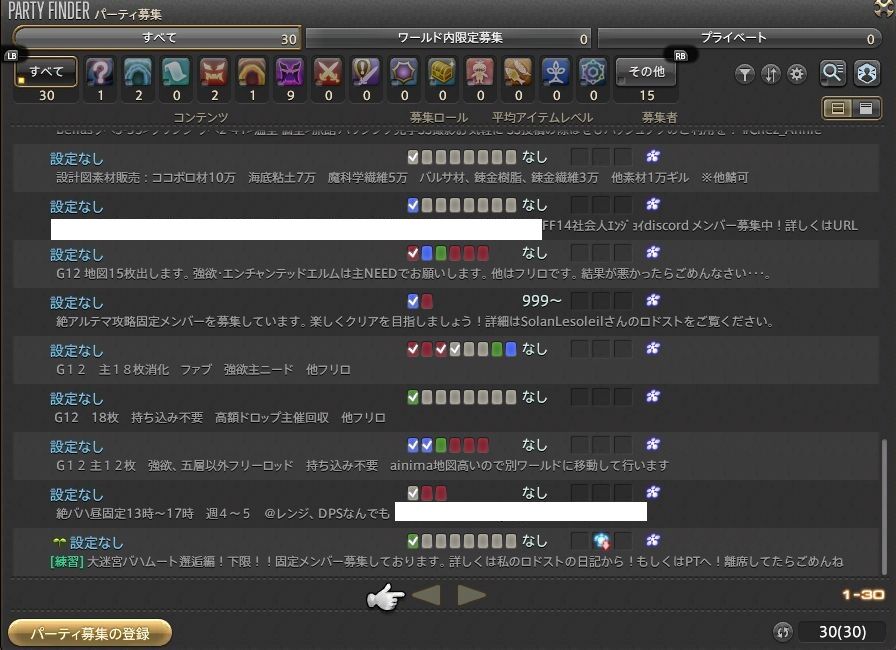The height and width of the screenshot is (650, 896).
Task: Select the Field Operations gear-shaped category icon
Action: pos(593,72)
